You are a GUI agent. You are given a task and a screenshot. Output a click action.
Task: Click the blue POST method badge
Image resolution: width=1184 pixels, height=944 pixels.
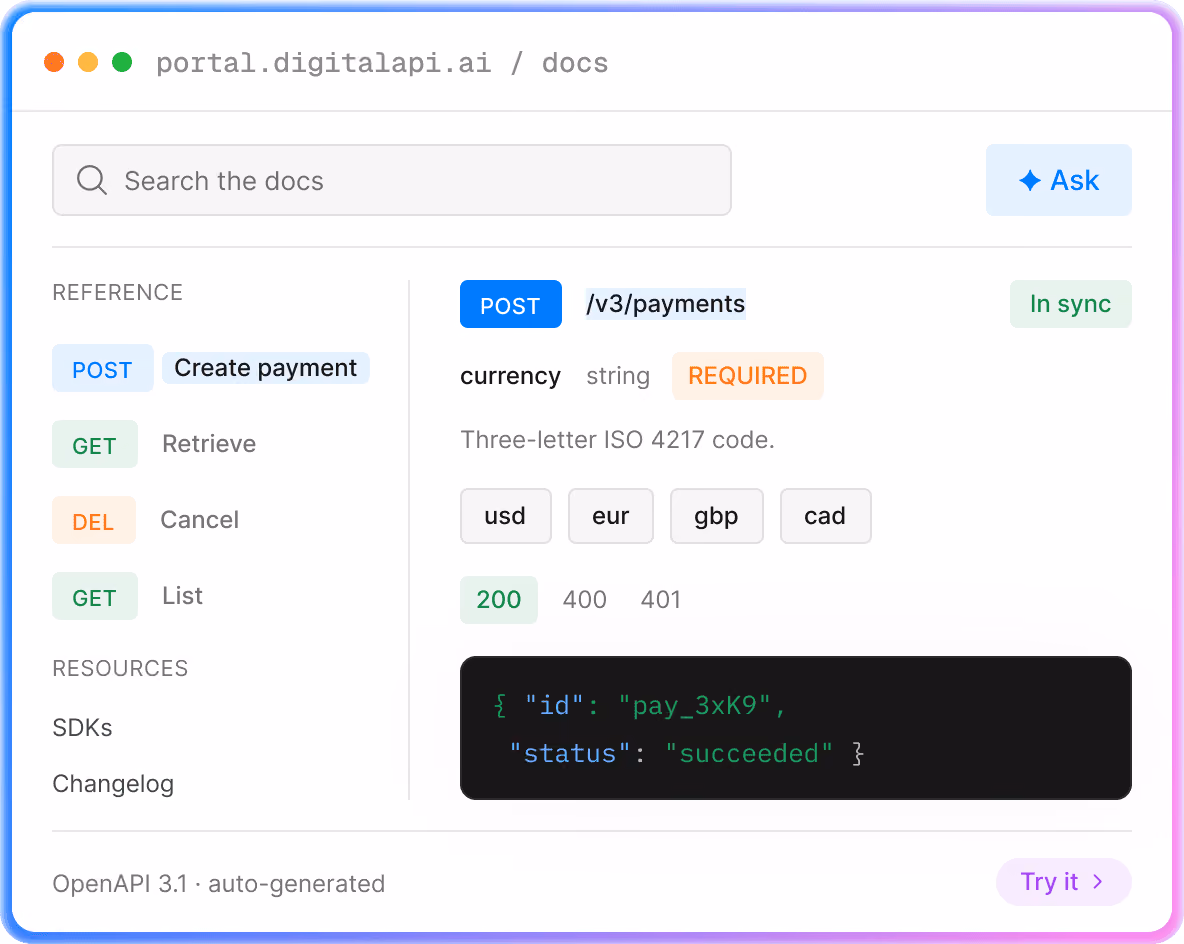[510, 304]
